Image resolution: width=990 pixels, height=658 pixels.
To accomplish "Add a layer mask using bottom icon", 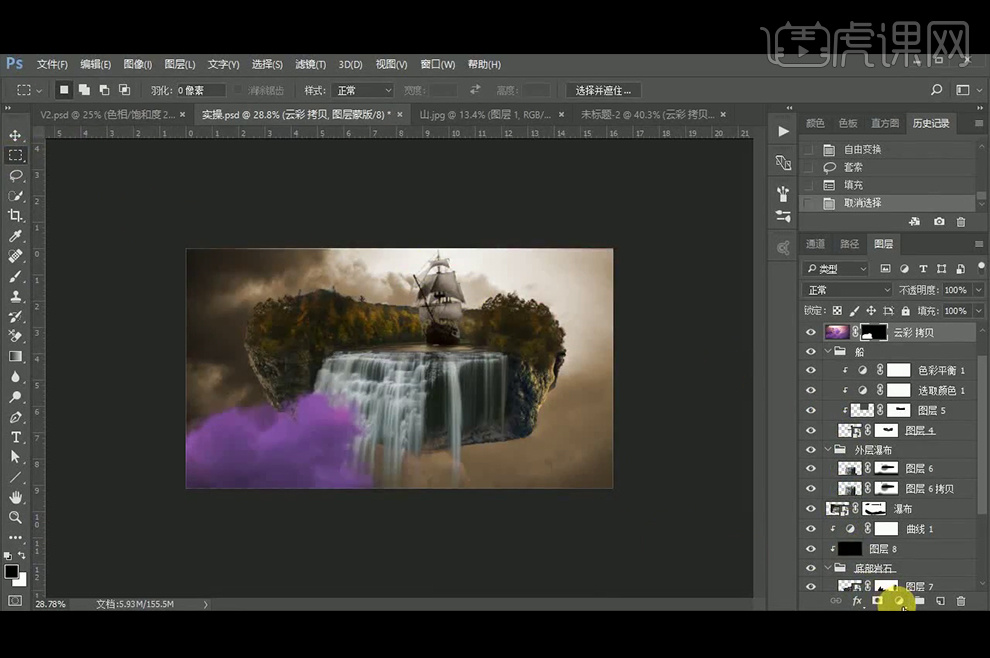I will tap(877, 601).
